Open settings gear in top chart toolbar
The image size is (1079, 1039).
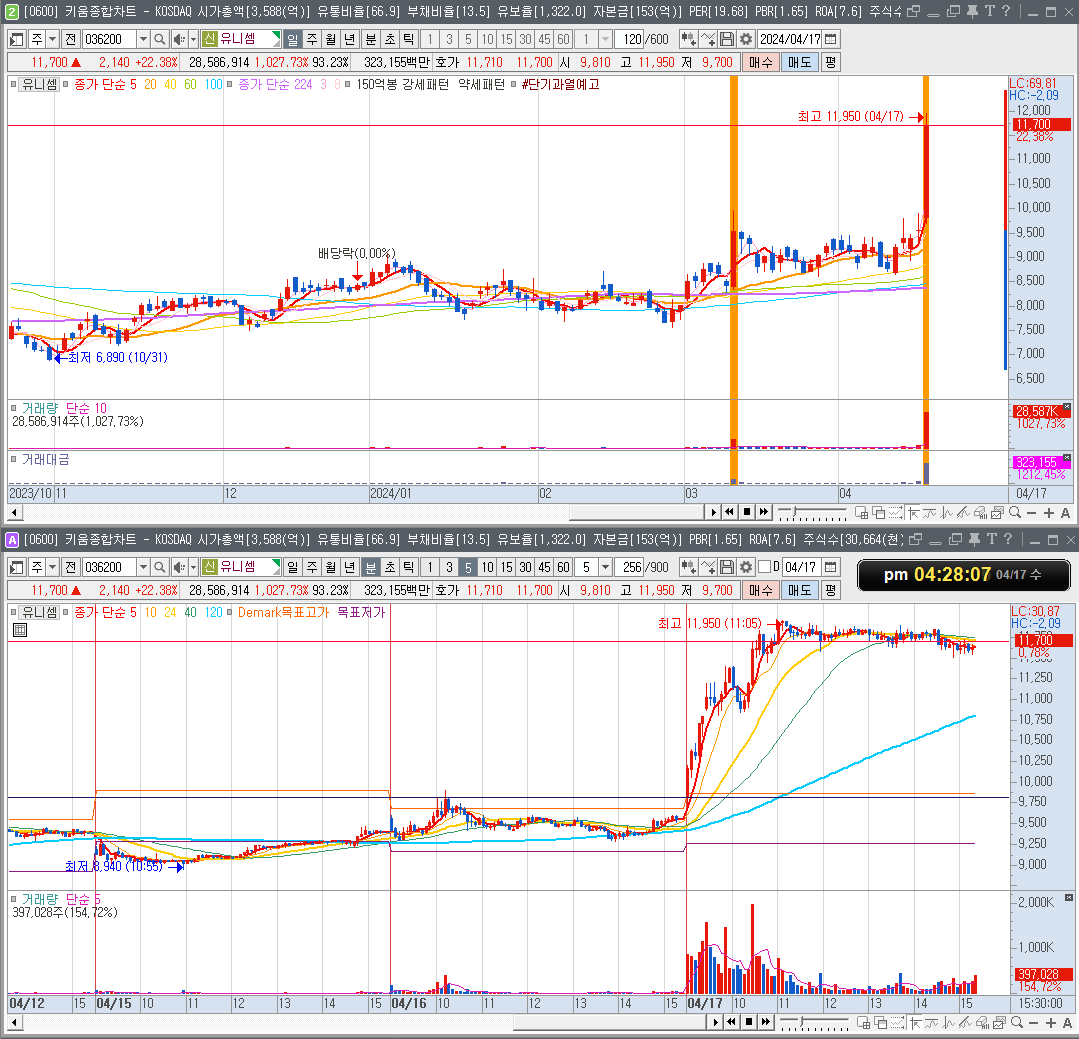tap(746, 39)
